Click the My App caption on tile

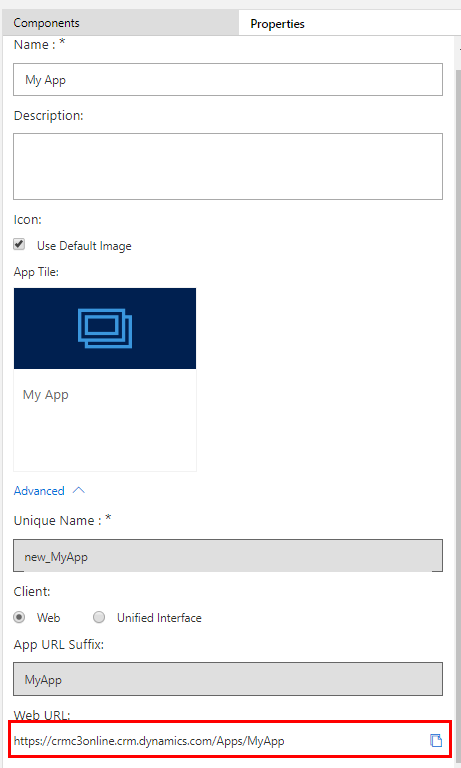(46, 395)
